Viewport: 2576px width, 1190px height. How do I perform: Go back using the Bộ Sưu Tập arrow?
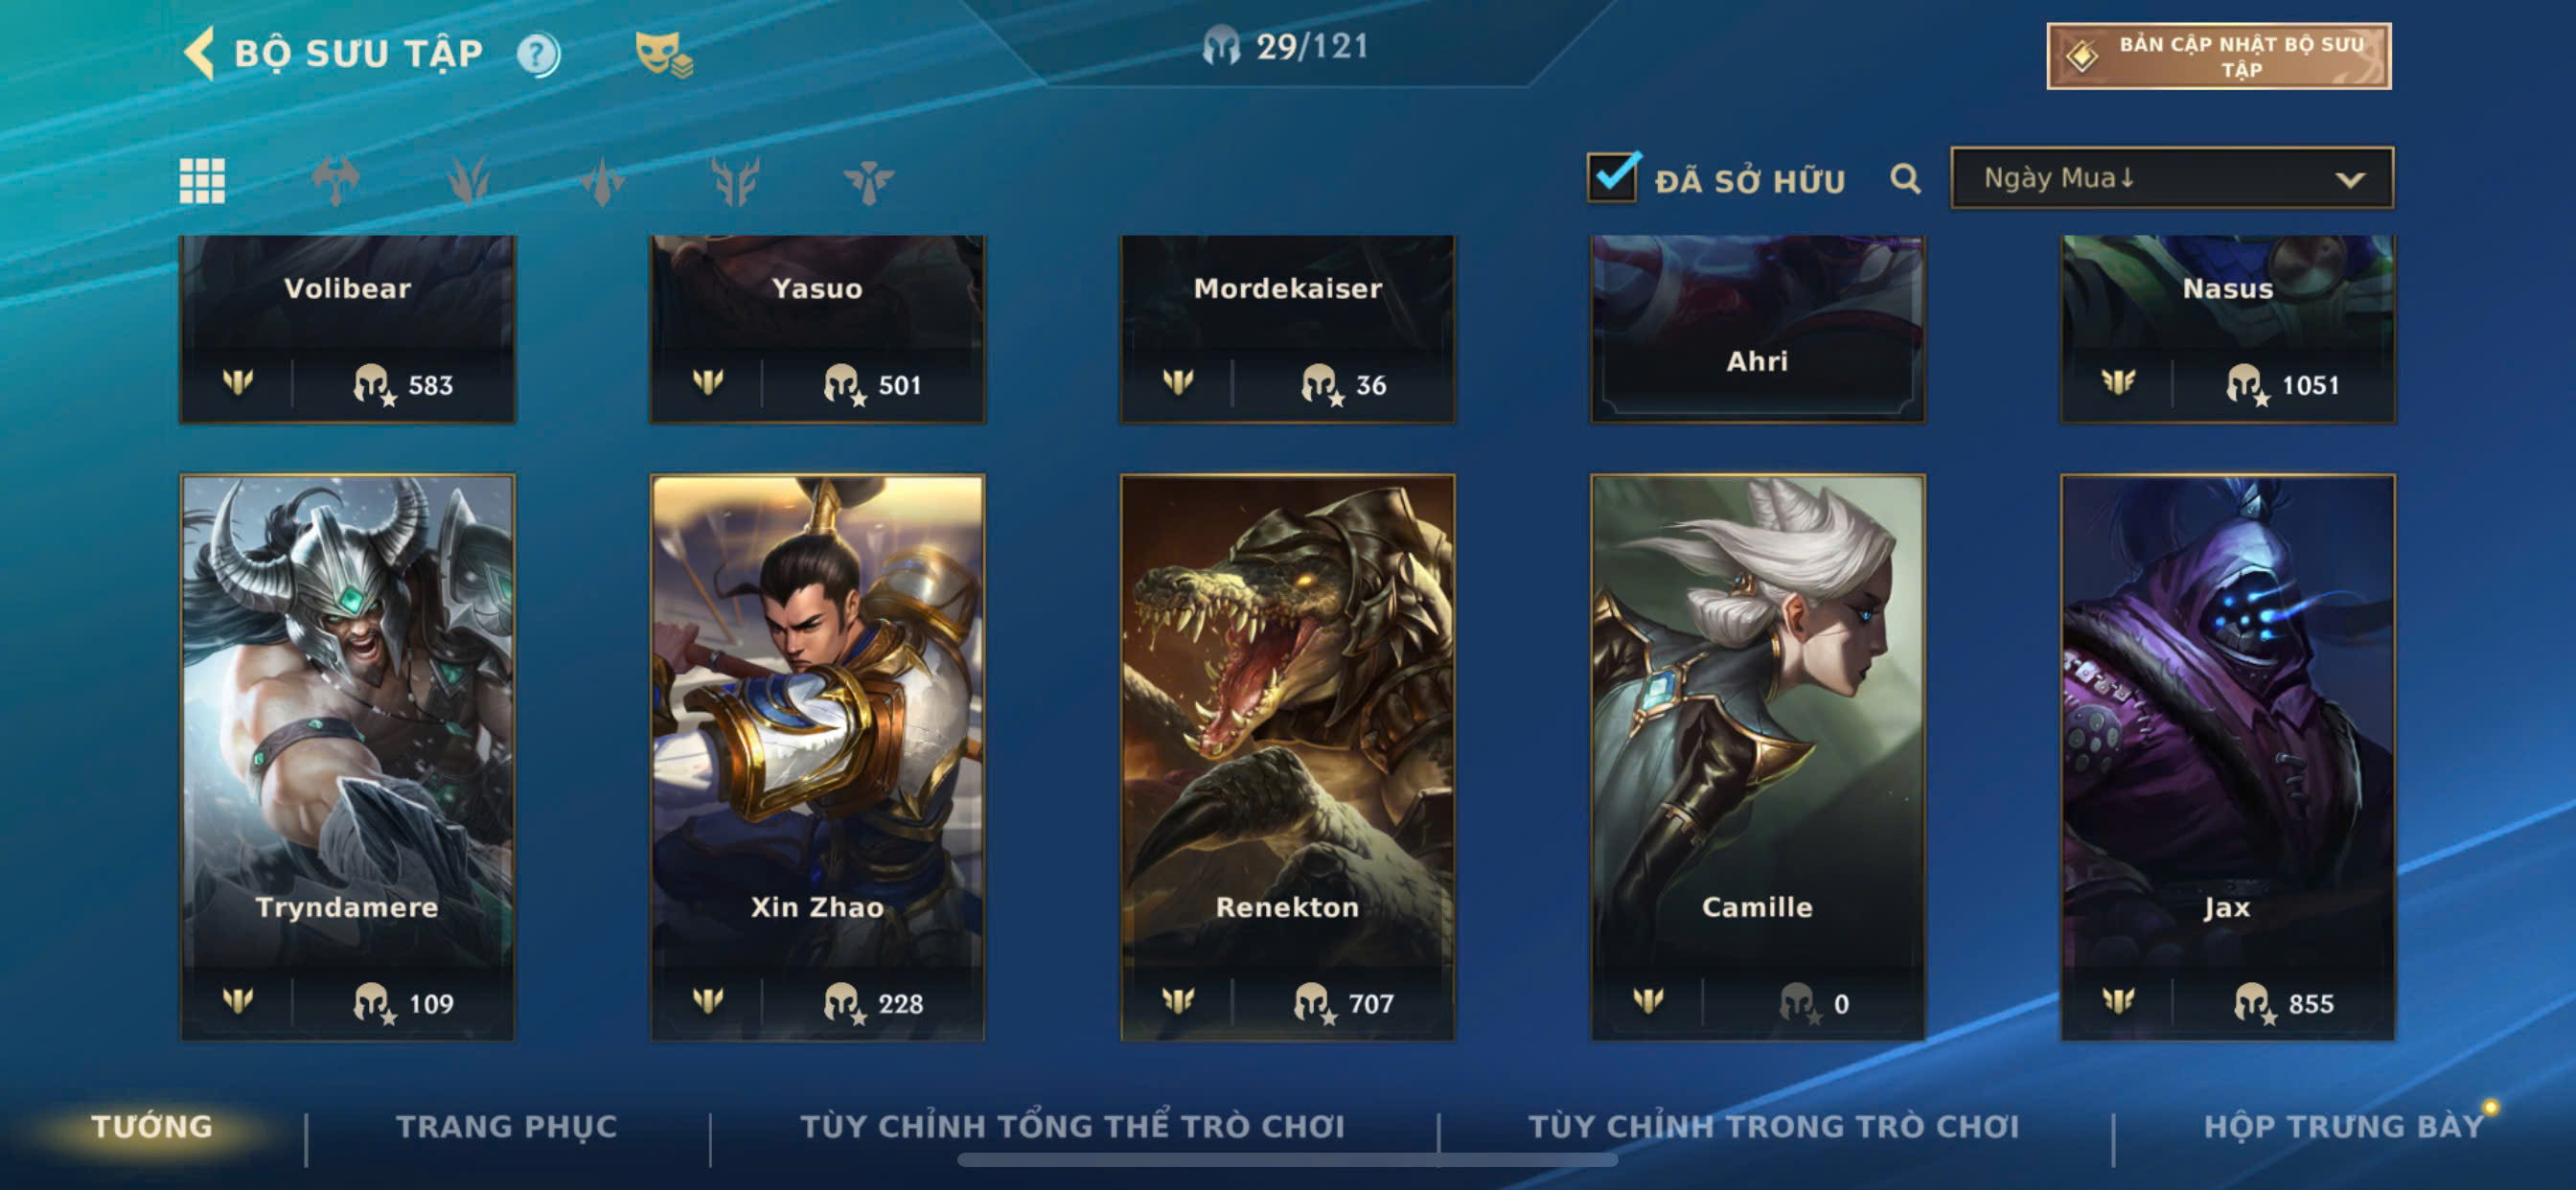click(x=199, y=52)
